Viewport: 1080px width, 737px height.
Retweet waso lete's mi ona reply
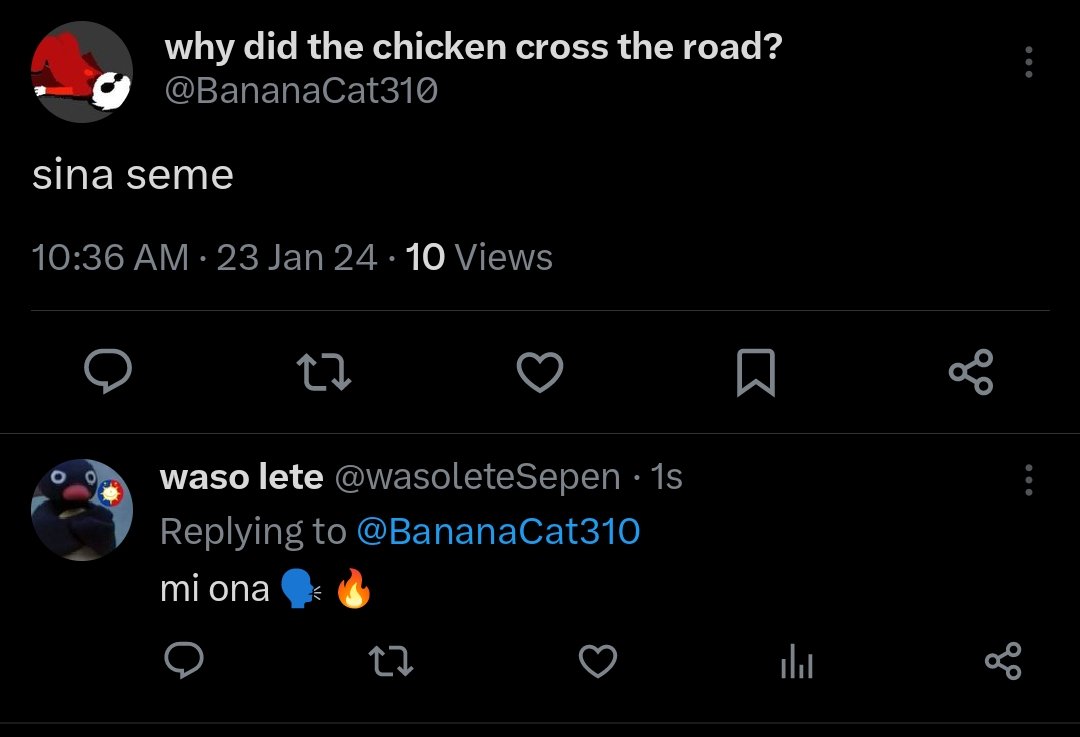pos(391,661)
